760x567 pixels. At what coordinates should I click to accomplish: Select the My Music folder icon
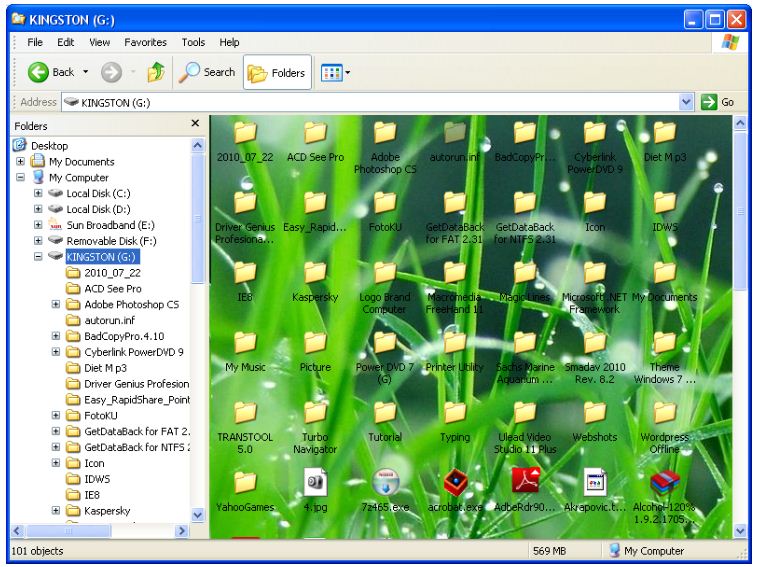(x=245, y=343)
